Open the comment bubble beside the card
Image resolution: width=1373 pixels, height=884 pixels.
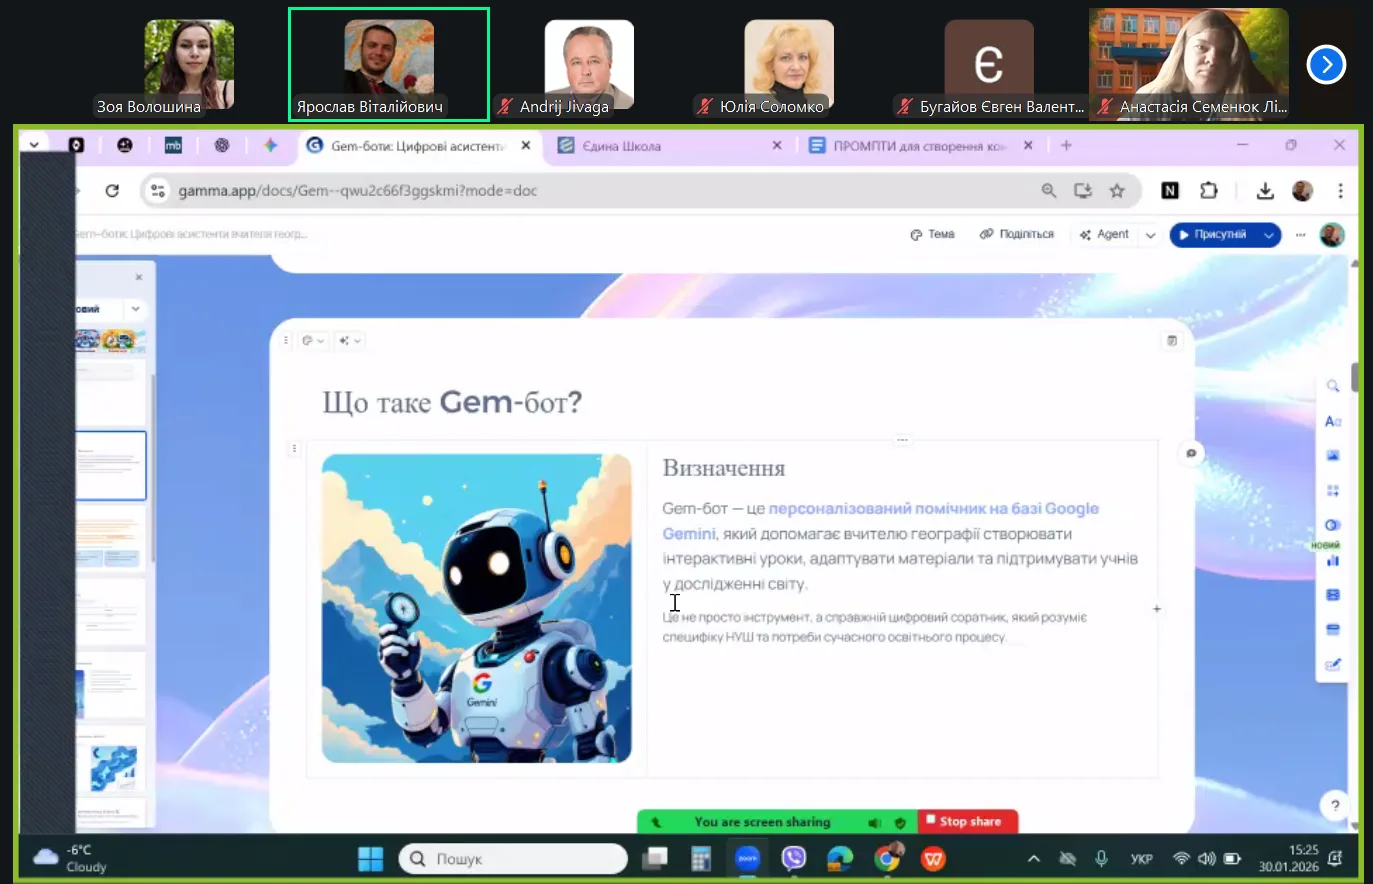pyautogui.click(x=1191, y=453)
